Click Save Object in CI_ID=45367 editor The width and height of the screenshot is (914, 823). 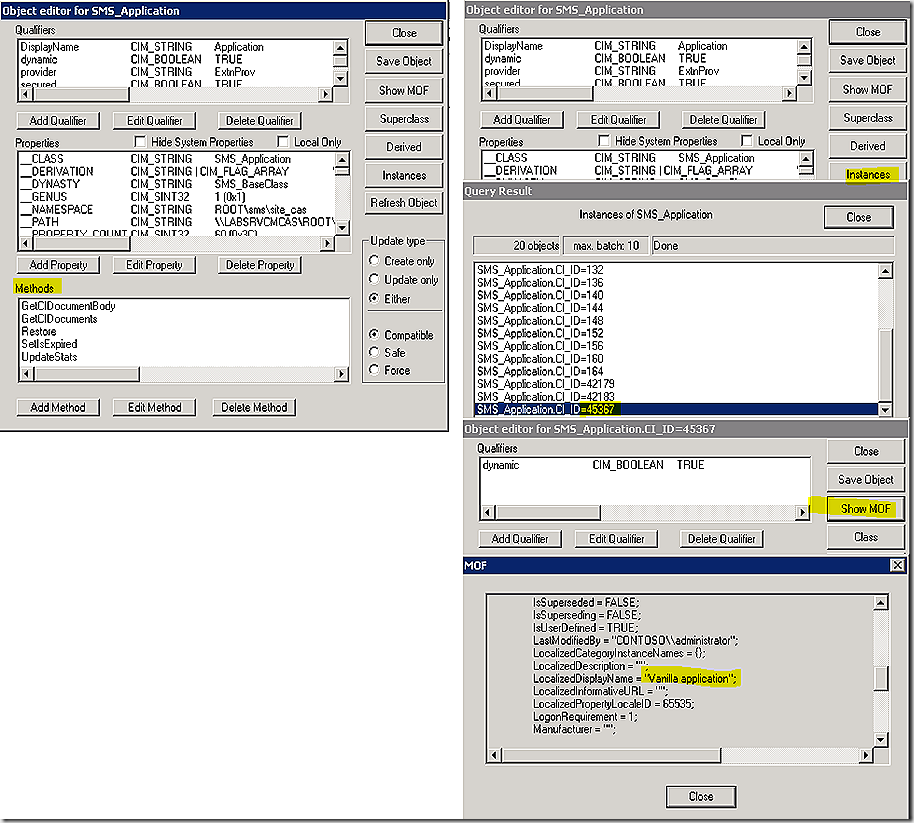tap(866, 480)
